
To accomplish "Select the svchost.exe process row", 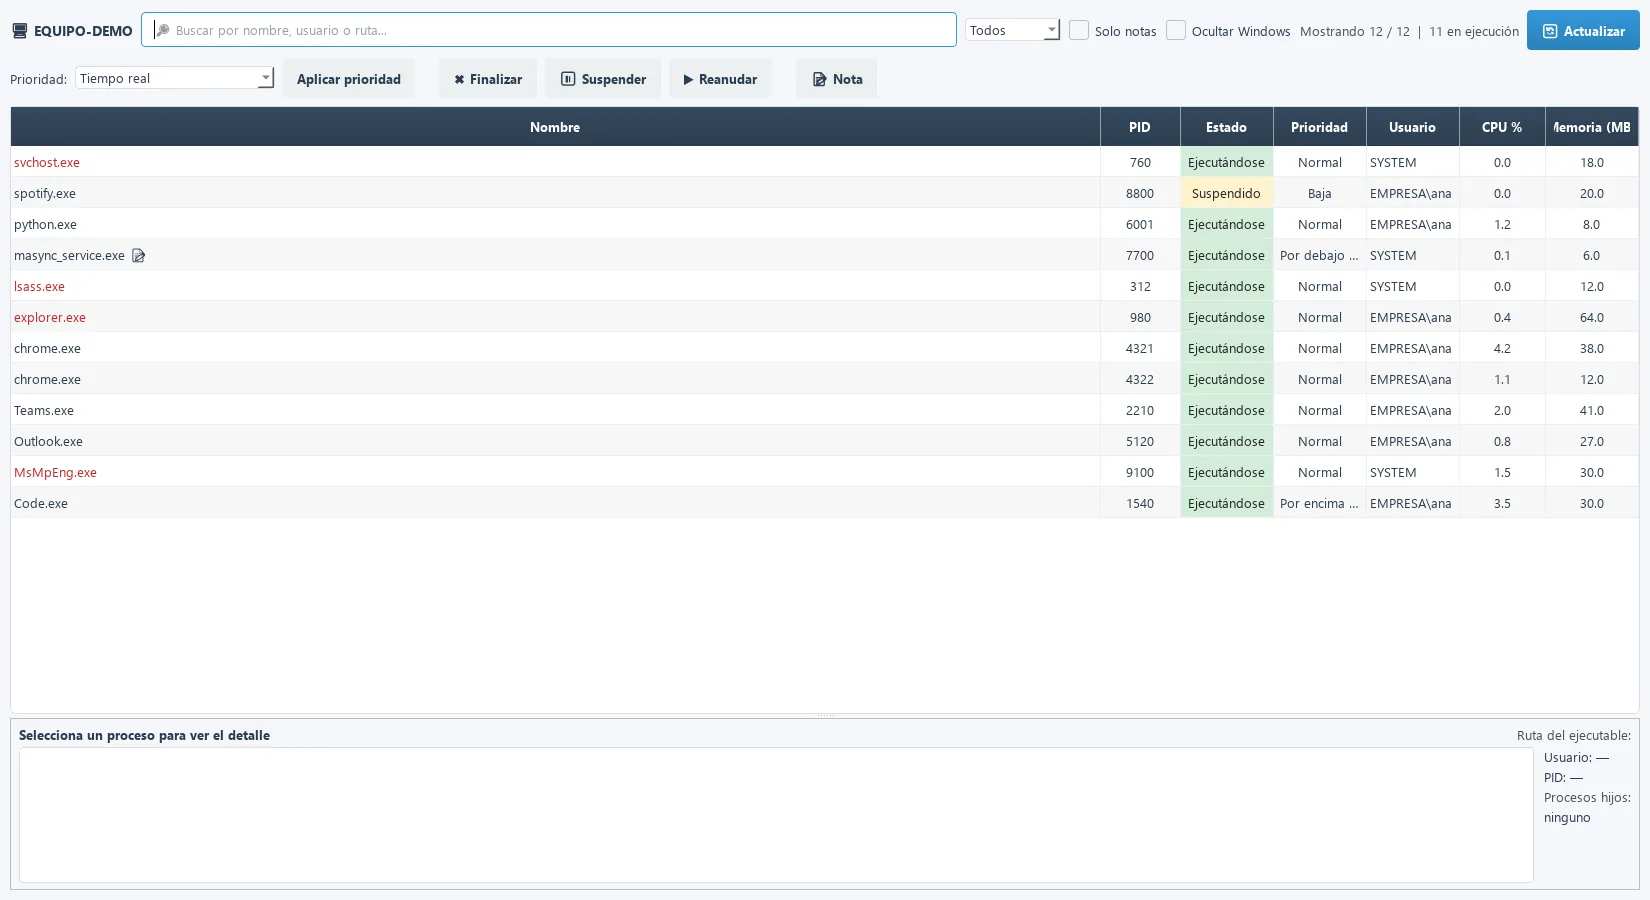I will point(824,162).
